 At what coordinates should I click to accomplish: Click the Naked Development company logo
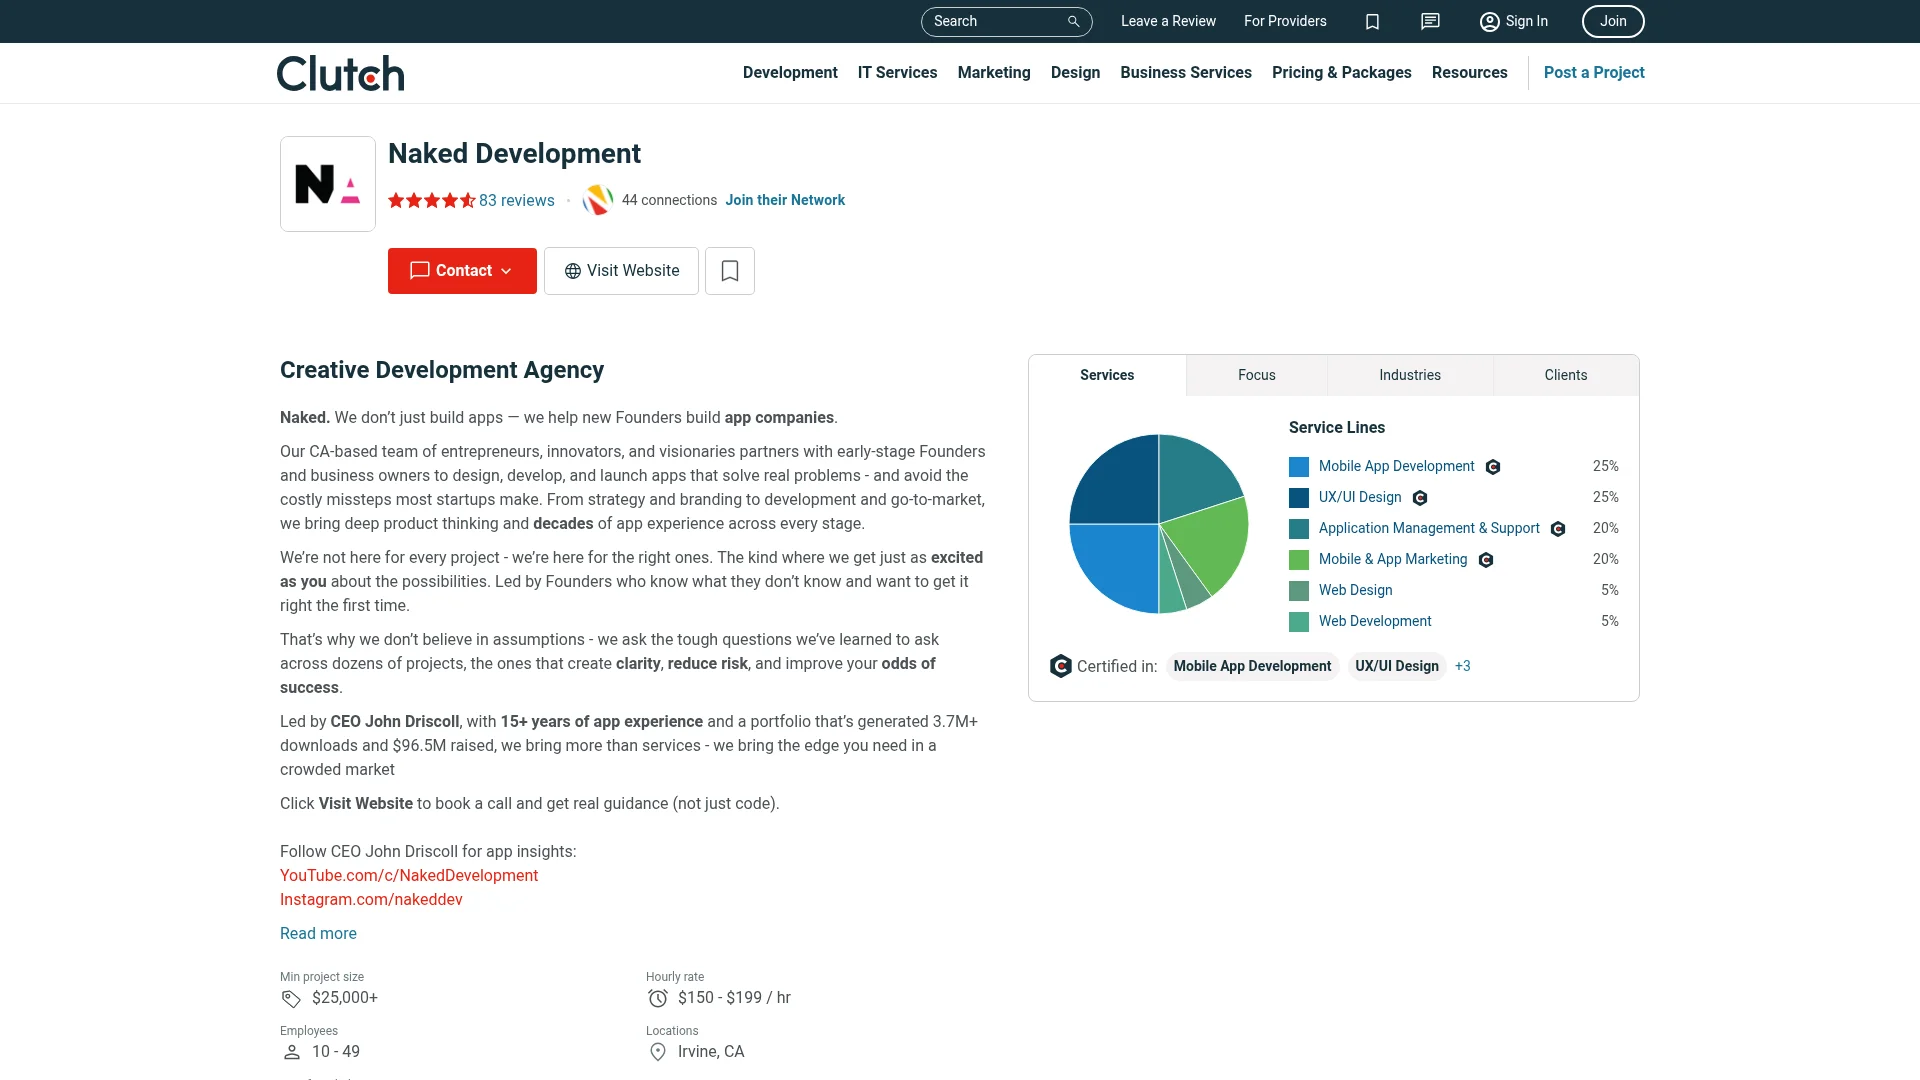click(x=328, y=184)
